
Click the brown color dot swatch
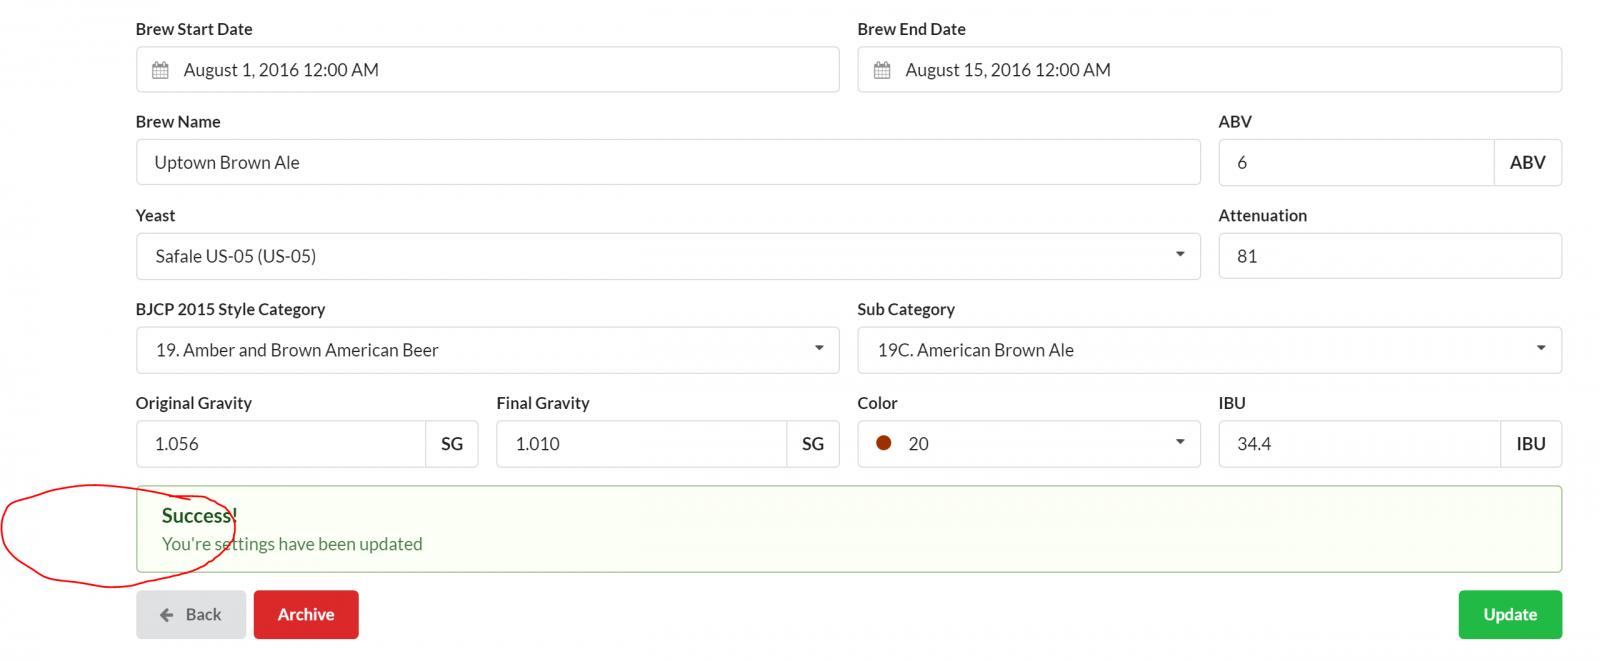click(884, 443)
